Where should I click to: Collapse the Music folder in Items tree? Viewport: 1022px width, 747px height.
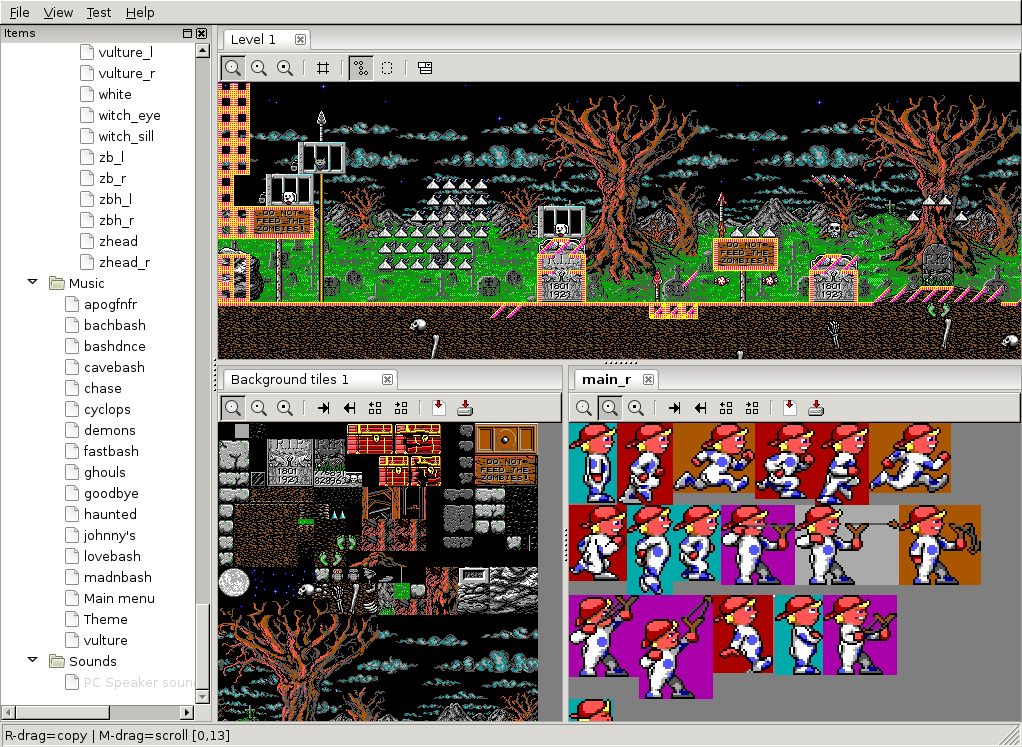coord(33,282)
